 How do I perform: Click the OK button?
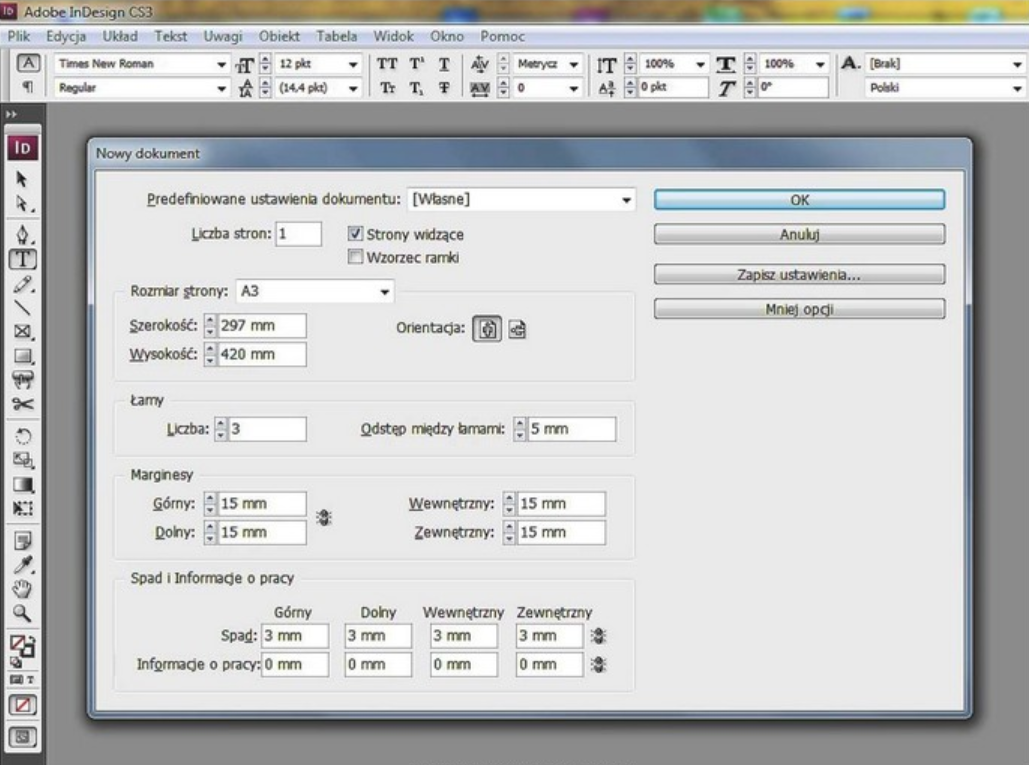pyautogui.click(x=799, y=200)
